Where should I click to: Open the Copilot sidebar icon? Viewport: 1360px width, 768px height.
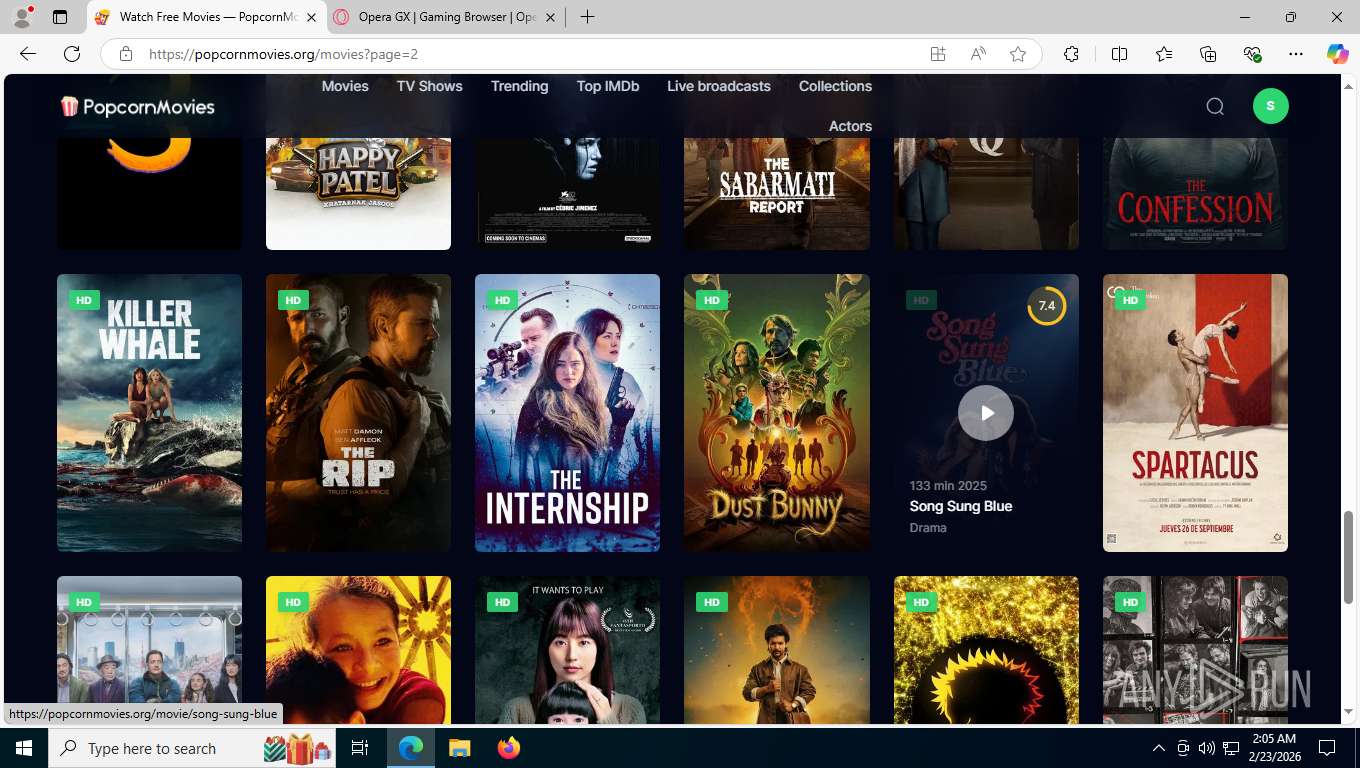tap(1338, 54)
